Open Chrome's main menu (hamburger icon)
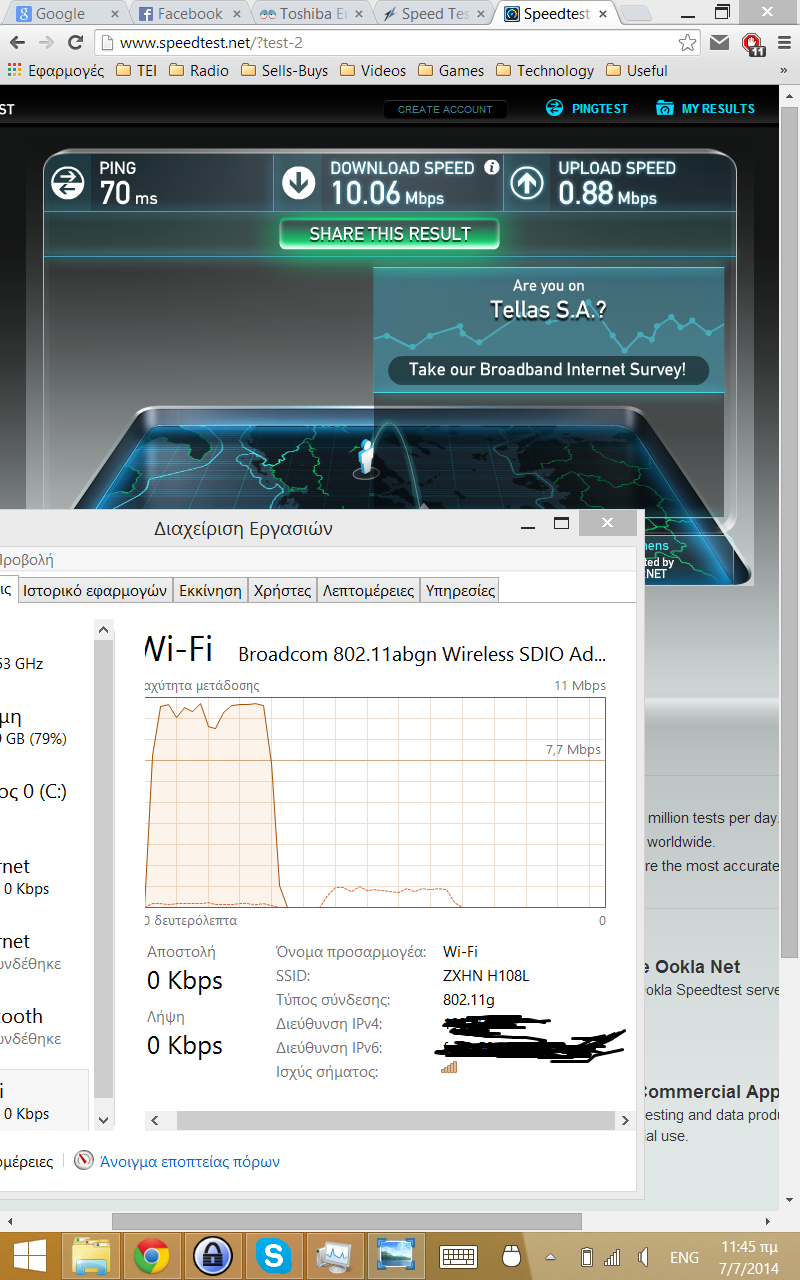The height and width of the screenshot is (1280, 800). tap(786, 43)
